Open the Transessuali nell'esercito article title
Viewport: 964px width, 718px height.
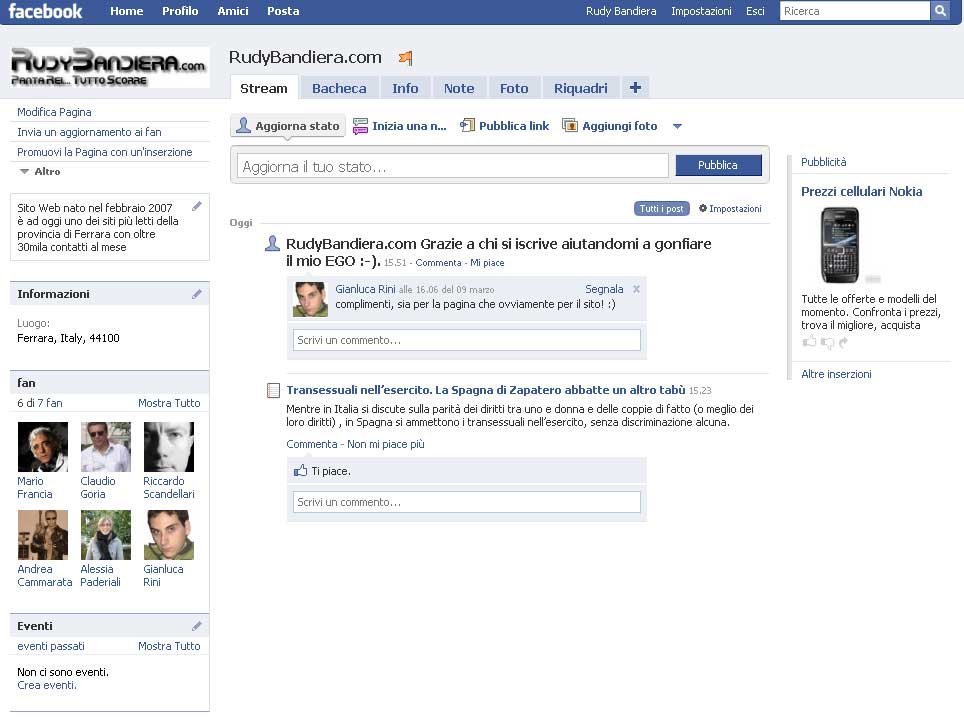[x=486, y=390]
